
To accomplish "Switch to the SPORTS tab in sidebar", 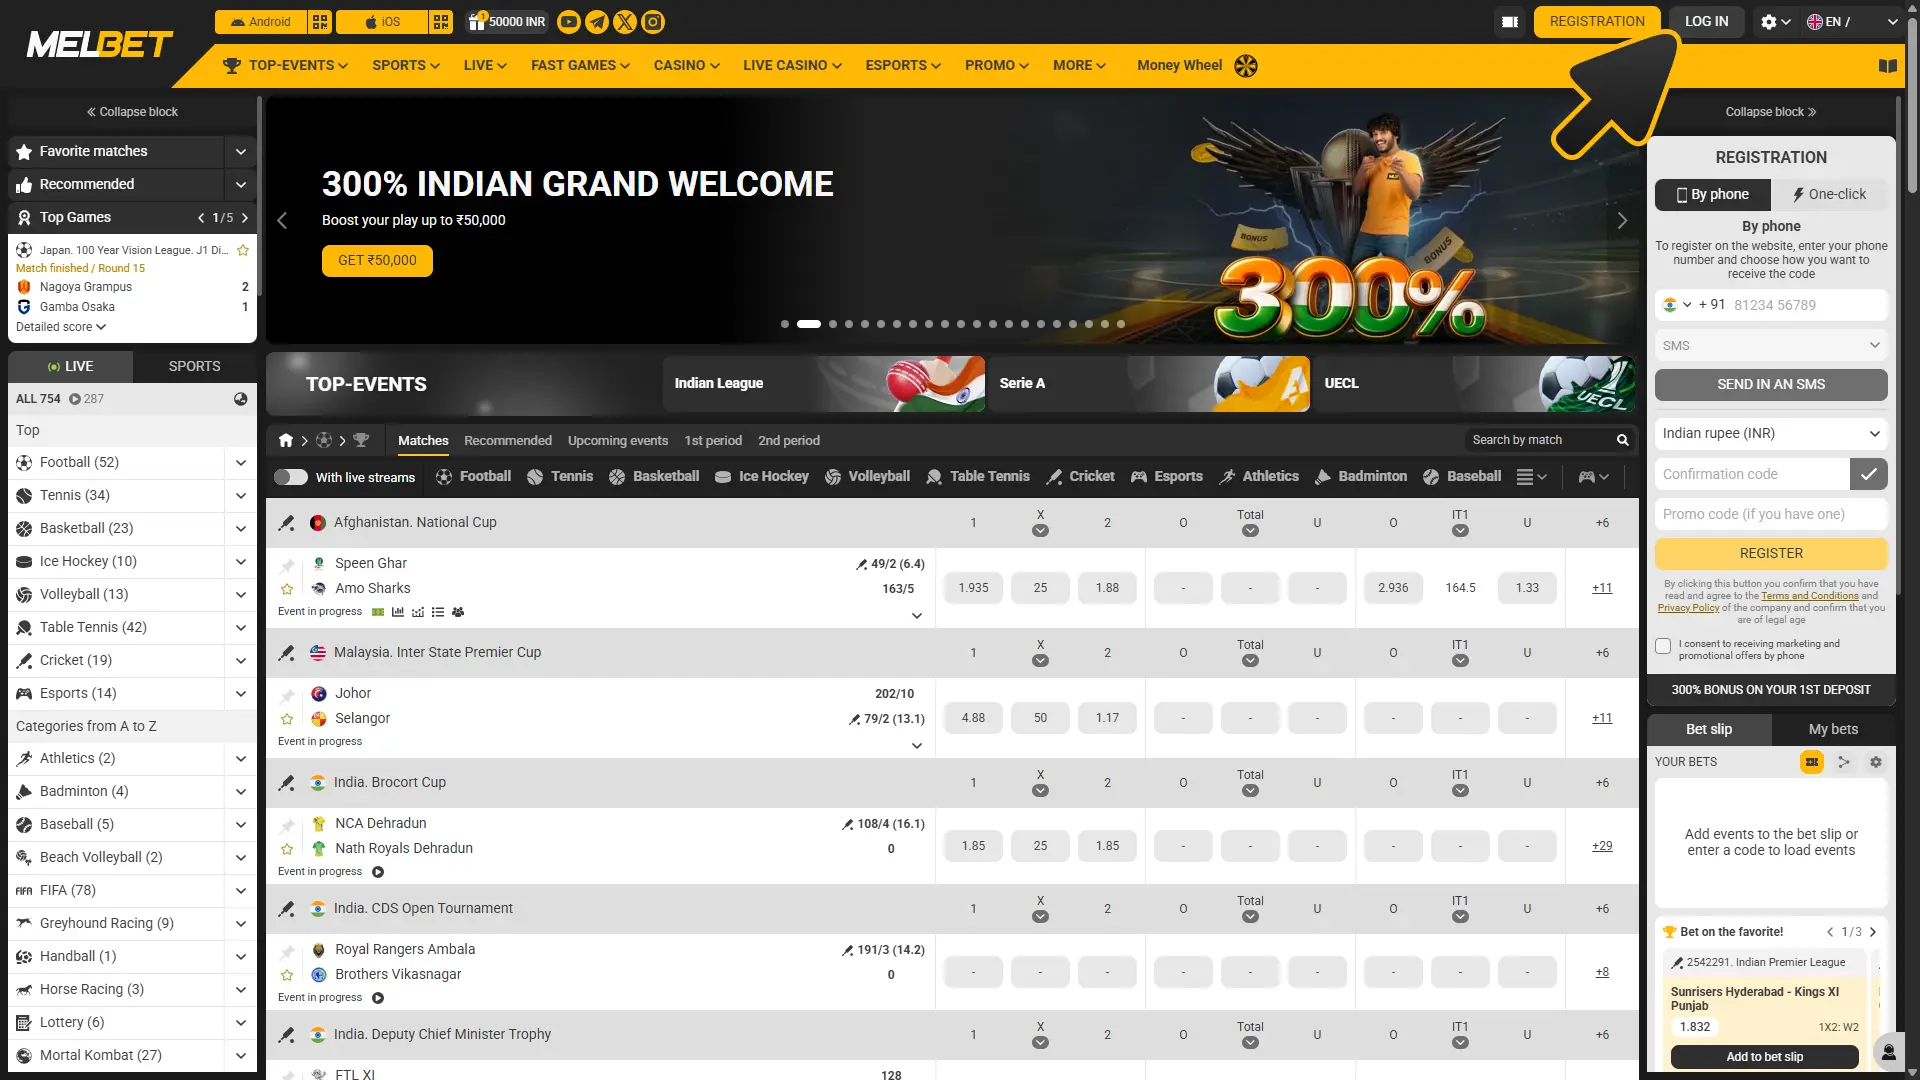I will point(194,366).
